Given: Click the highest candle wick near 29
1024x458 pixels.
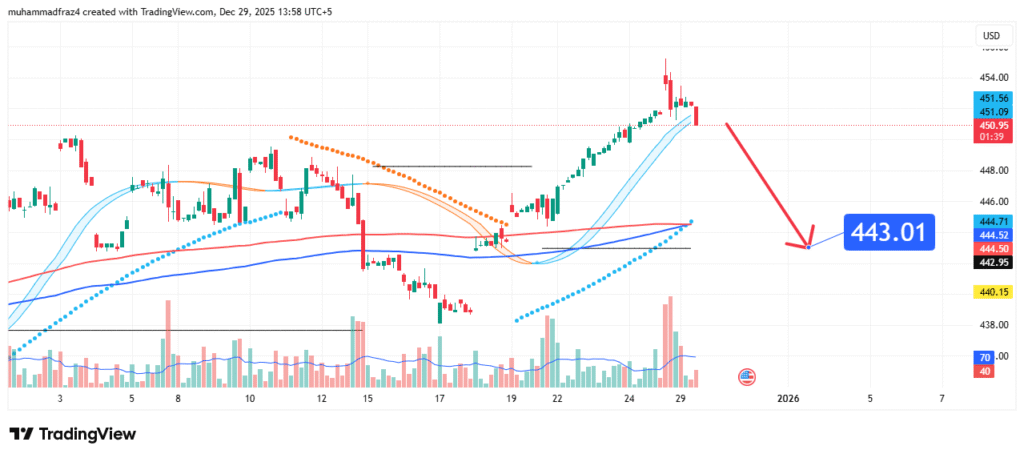Looking at the screenshot, I should 666,64.
